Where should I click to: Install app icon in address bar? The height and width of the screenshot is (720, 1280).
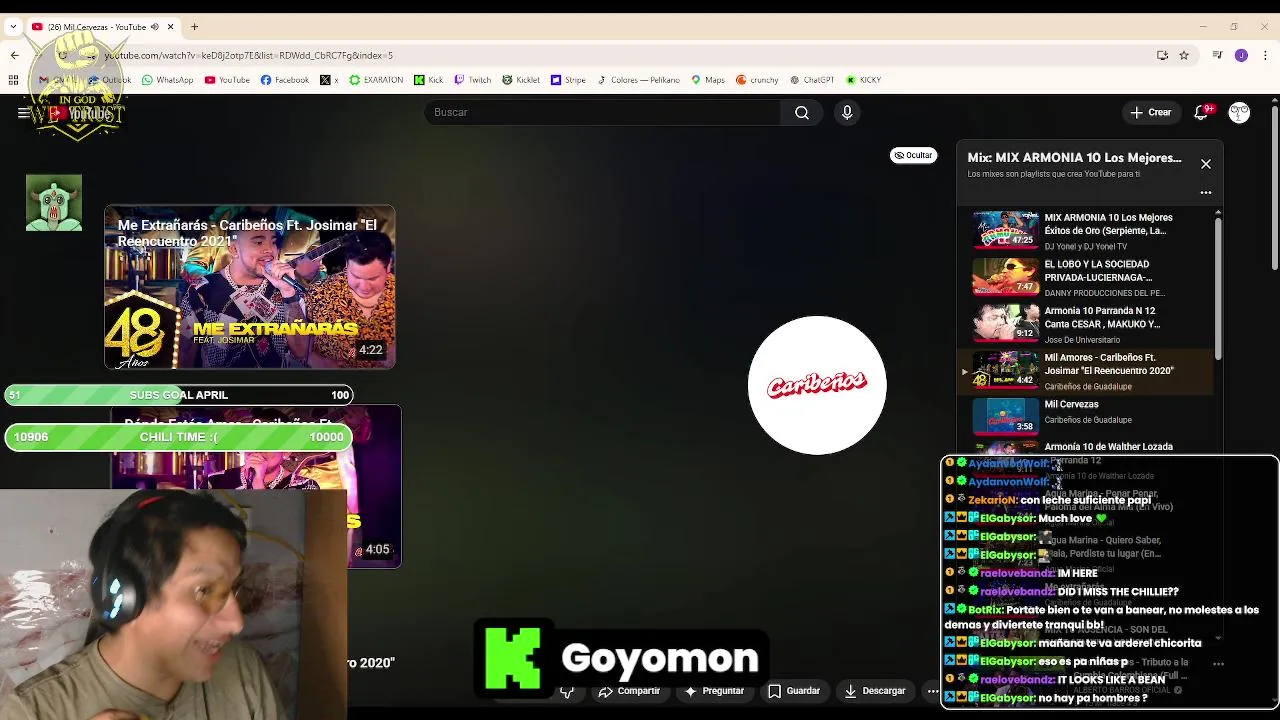point(1162,55)
